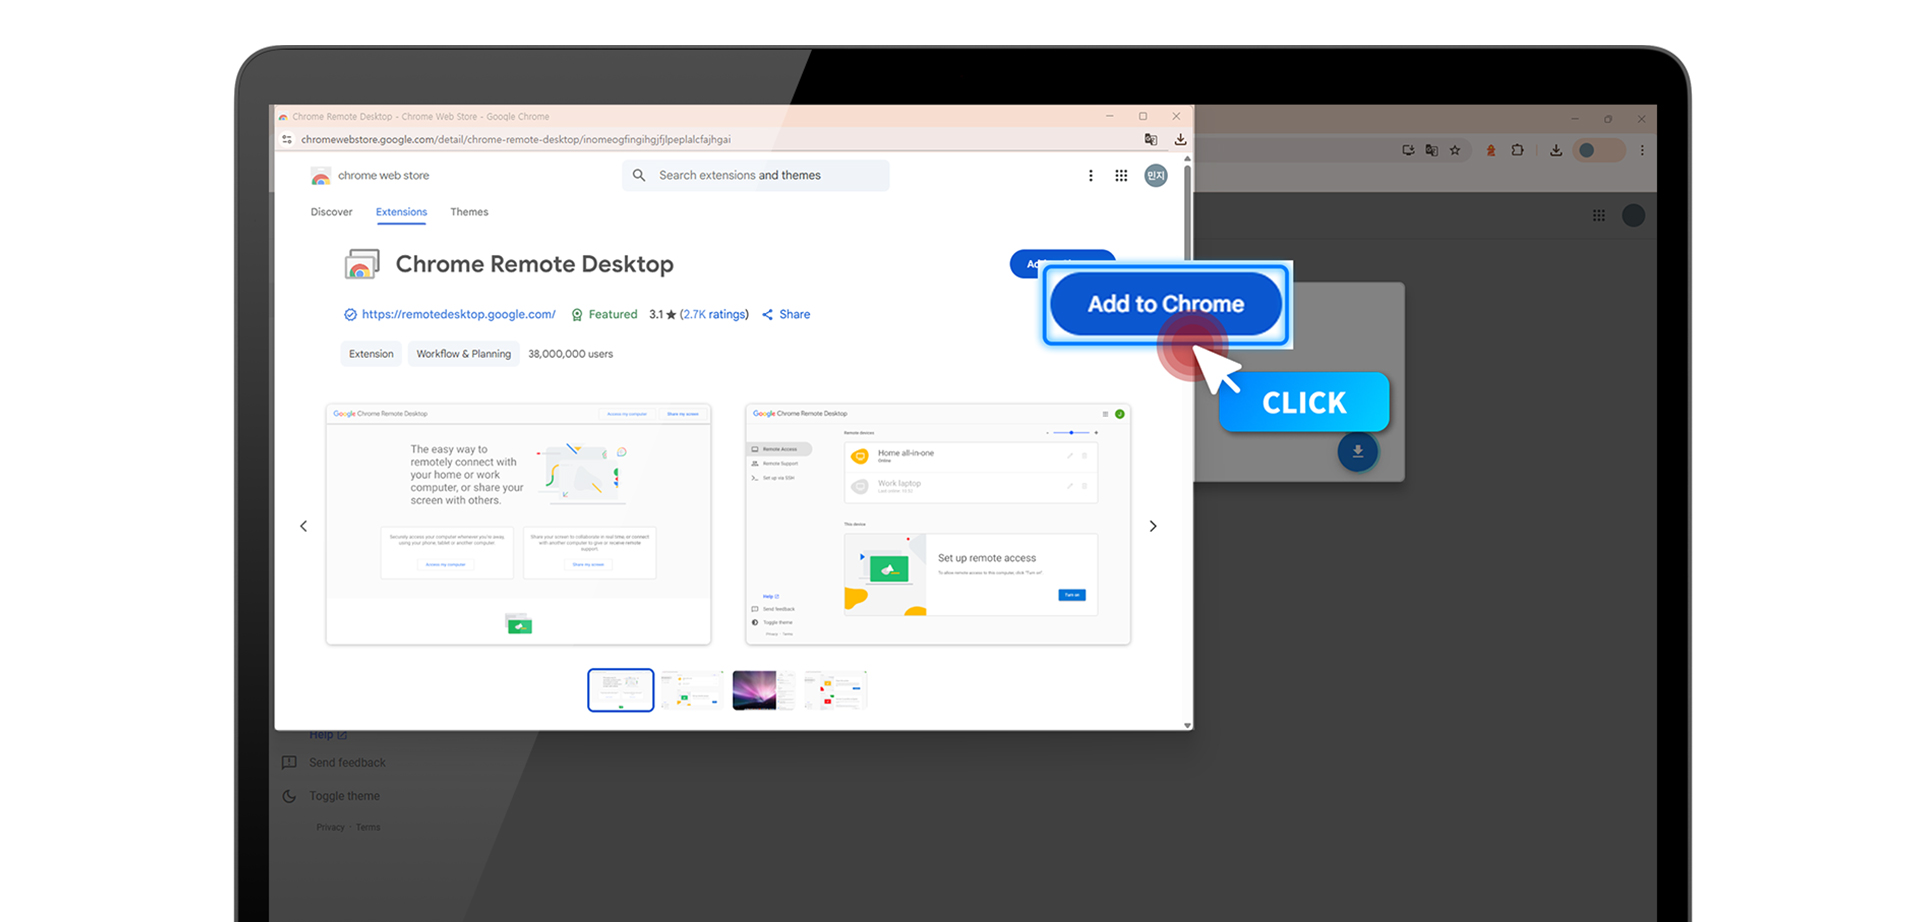Click Send feedback on the background page
The height and width of the screenshot is (922, 1920).
pos(347,763)
